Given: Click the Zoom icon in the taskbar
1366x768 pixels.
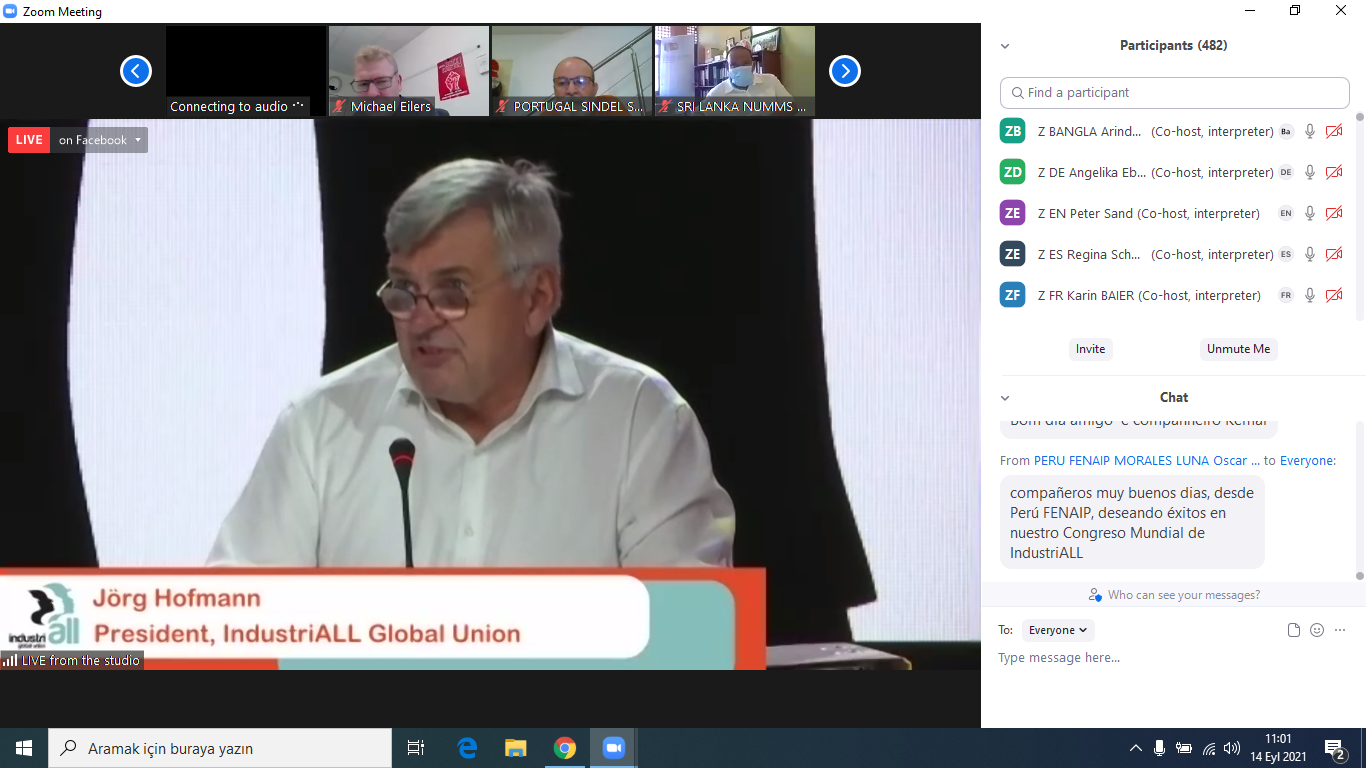Looking at the screenshot, I should 613,748.
